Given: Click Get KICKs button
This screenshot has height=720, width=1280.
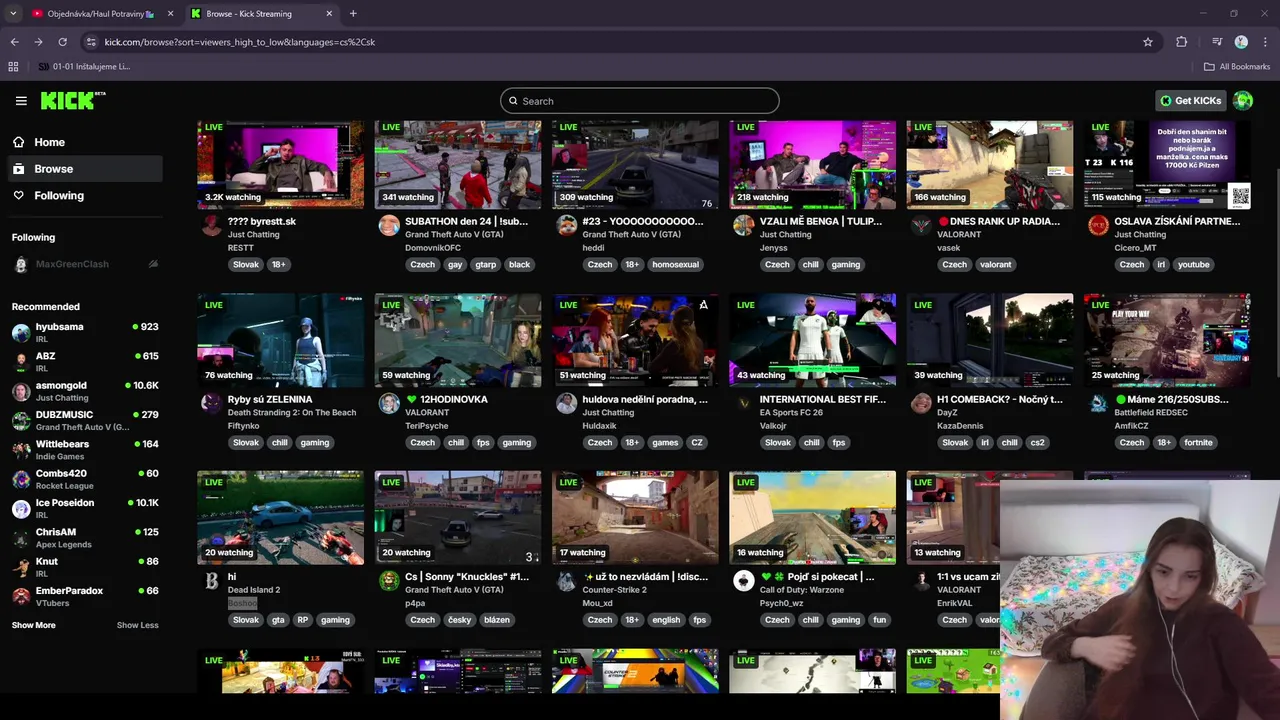Looking at the screenshot, I should pyautogui.click(x=1191, y=100).
